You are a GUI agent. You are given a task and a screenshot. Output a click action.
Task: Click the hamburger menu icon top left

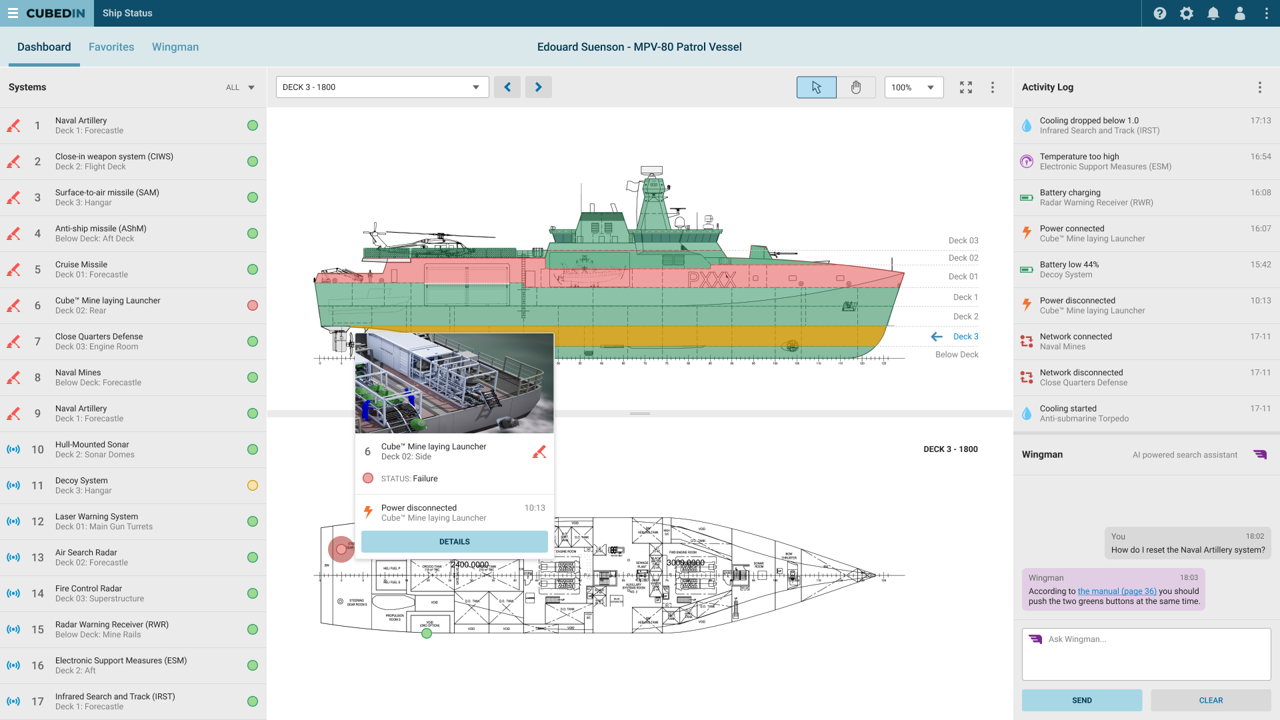click(13, 13)
